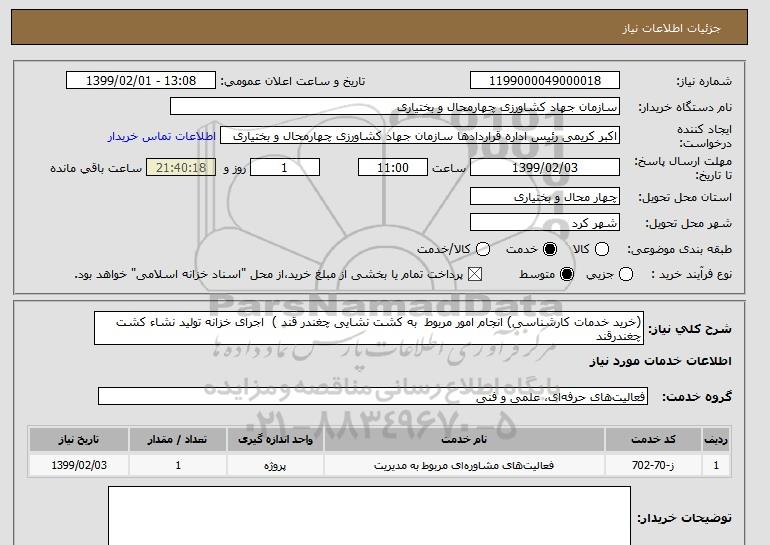
Task: Click the اطلاعات خدمات مورد نیاز heading
Action: tap(660, 361)
